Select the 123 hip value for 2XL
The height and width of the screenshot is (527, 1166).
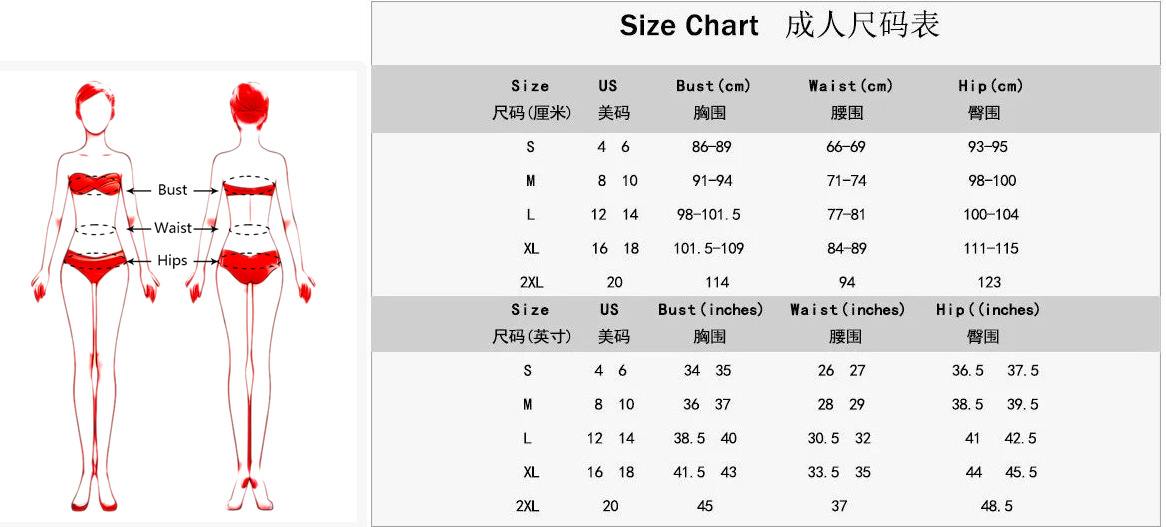(x=989, y=283)
